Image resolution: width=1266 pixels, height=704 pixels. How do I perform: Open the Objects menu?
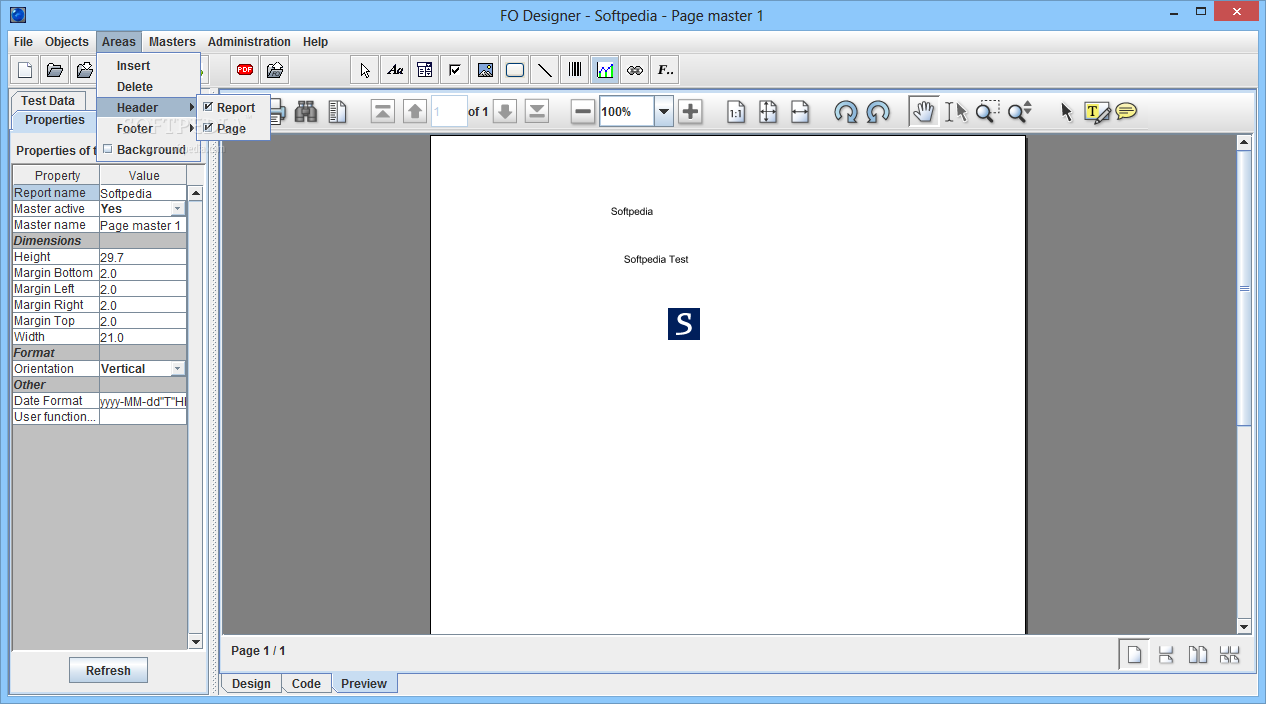click(x=67, y=42)
